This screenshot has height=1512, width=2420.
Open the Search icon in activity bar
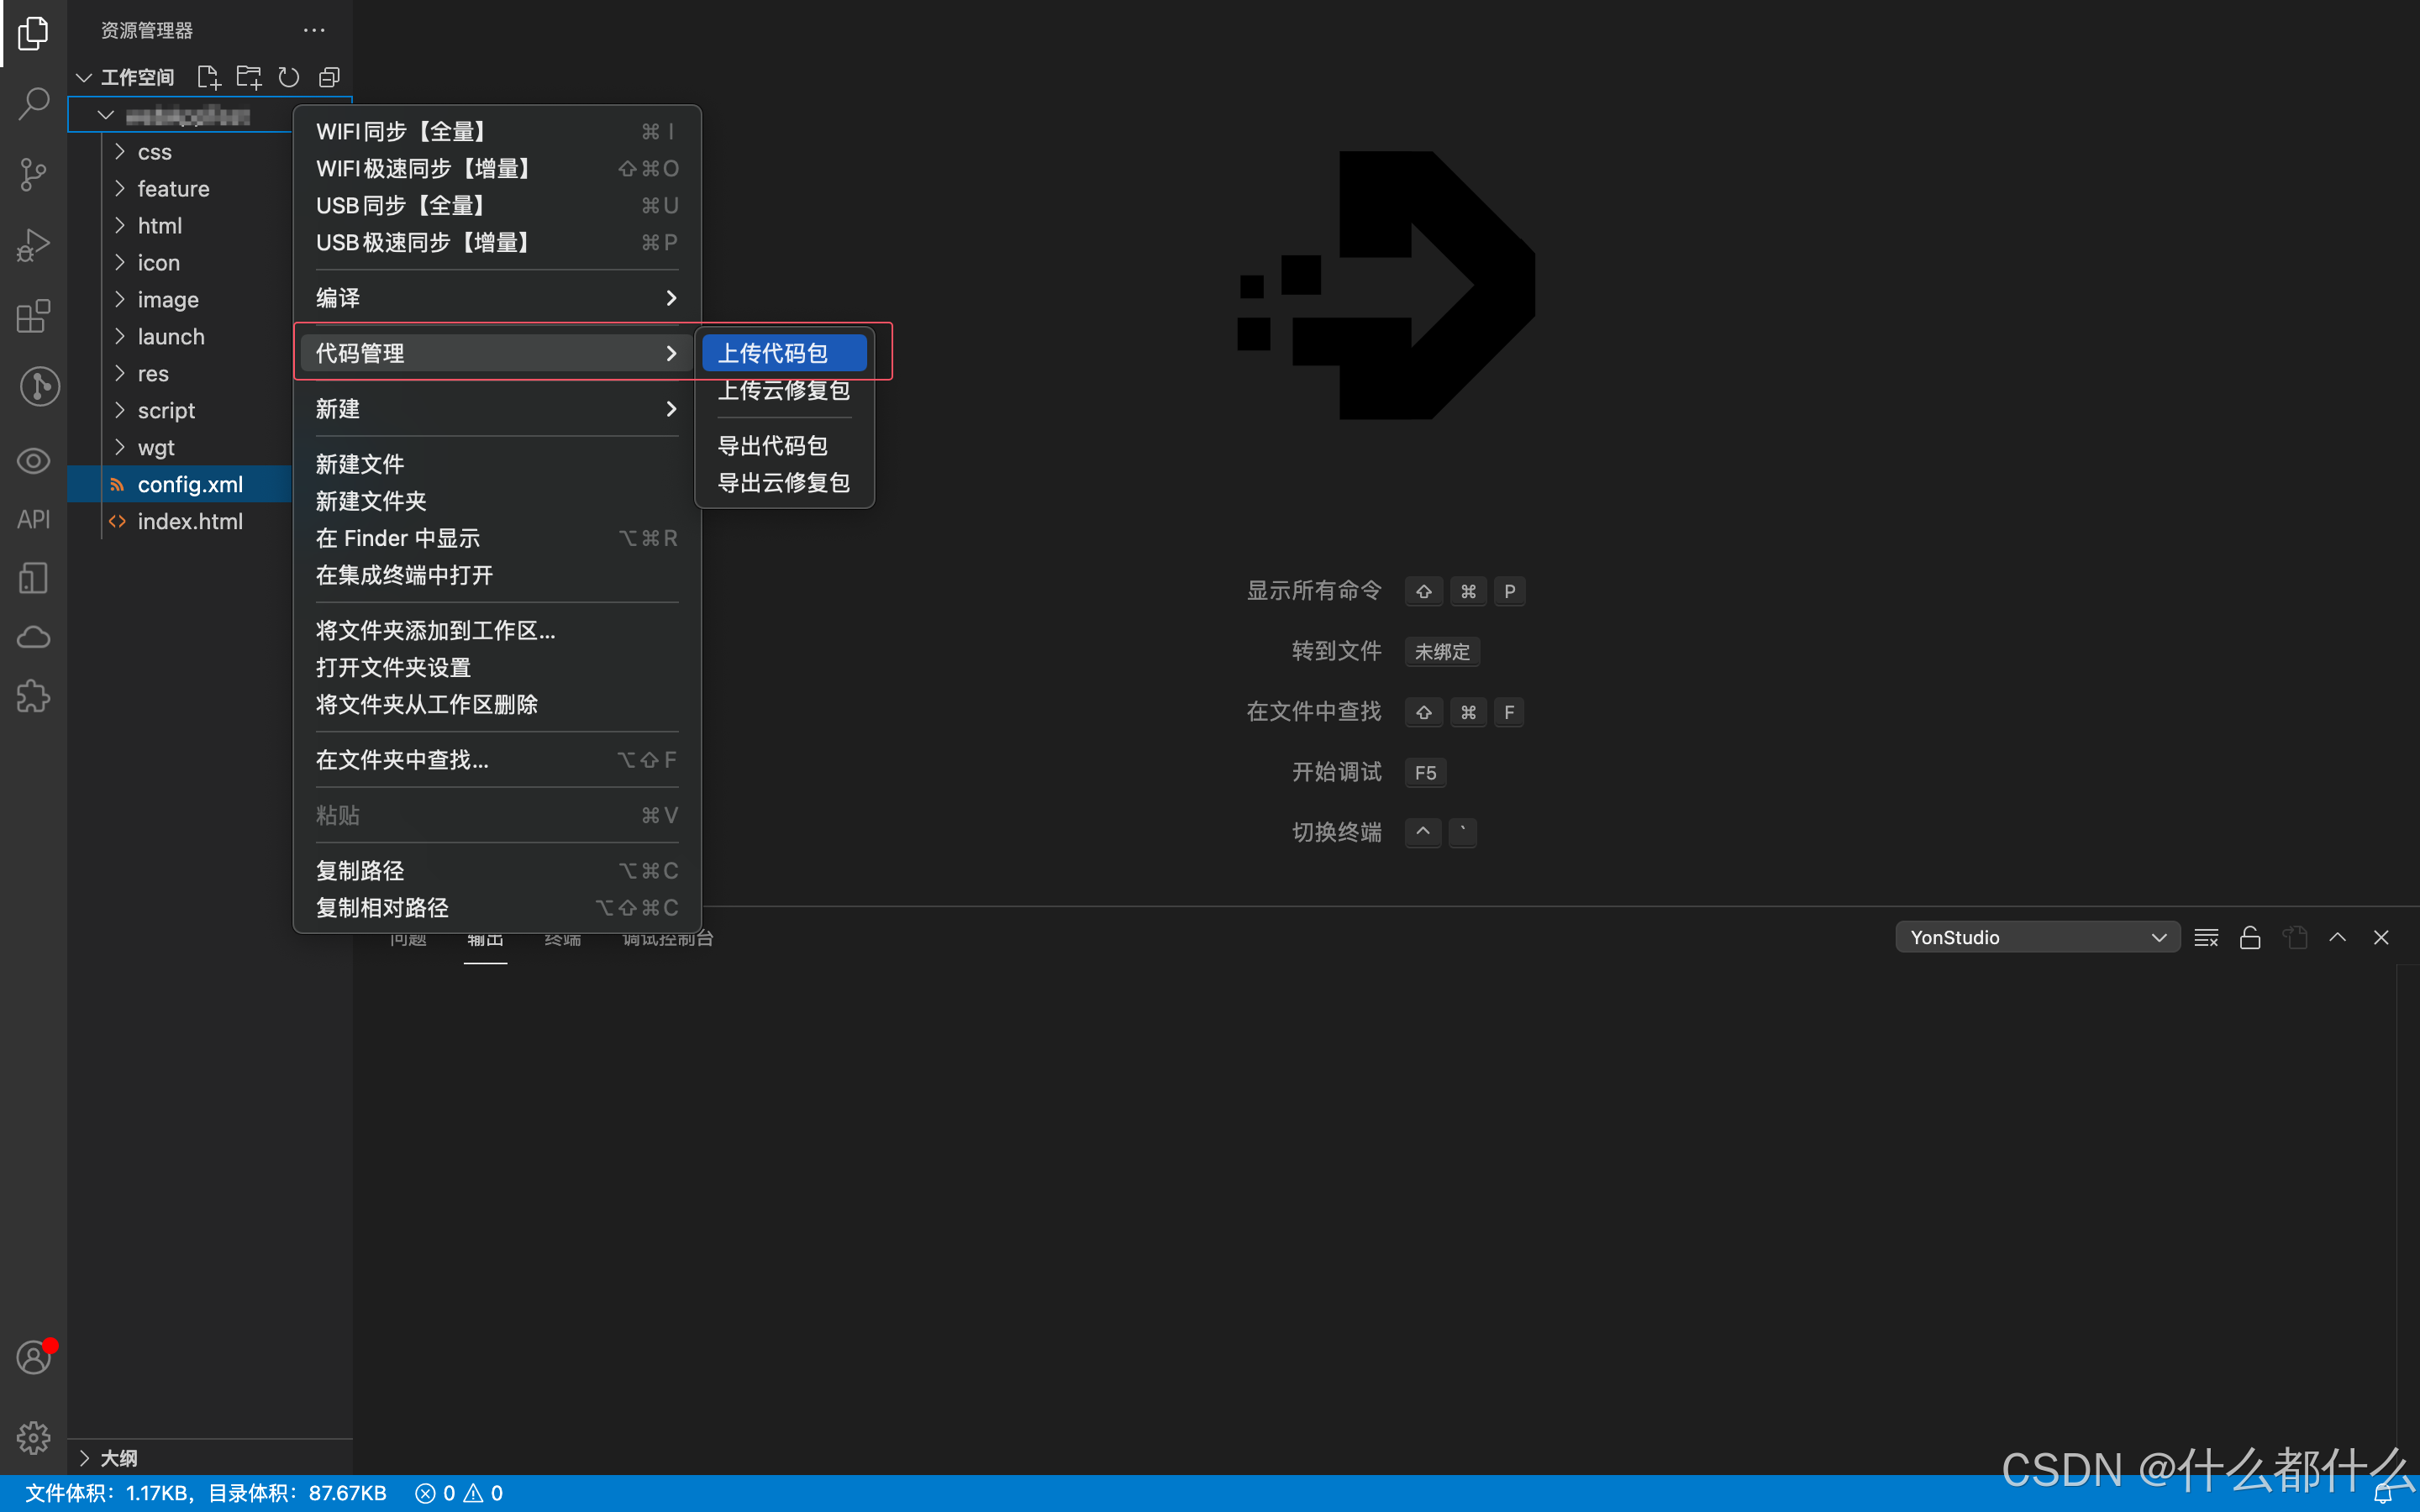(33, 103)
